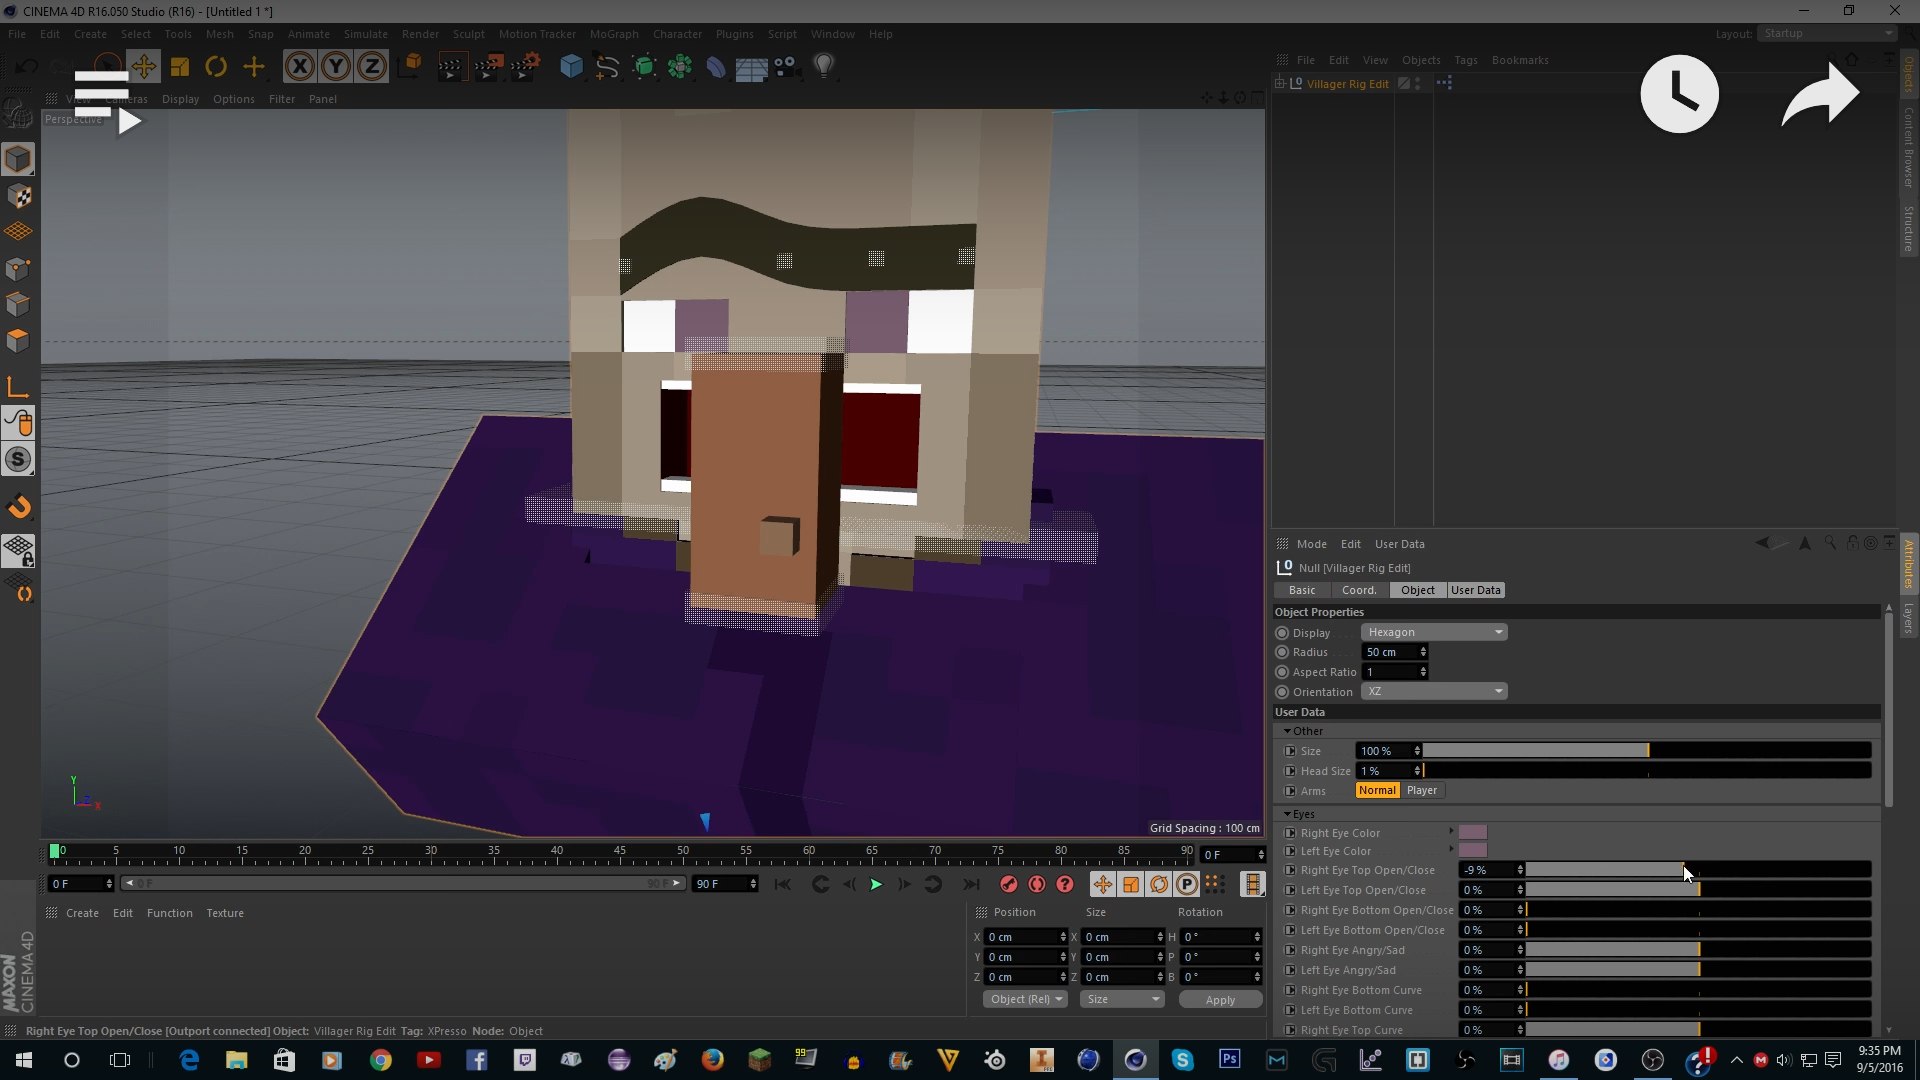This screenshot has width=1920, height=1080.
Task: Click the Left Eye Color swatch
Action: 1473,850
